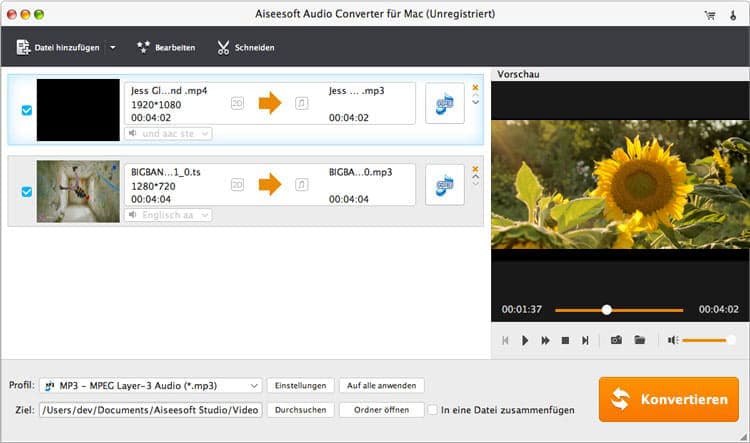Uncheck the Jess Gl...nd.mp4 file checkbox
The image size is (750, 443).
[27, 111]
